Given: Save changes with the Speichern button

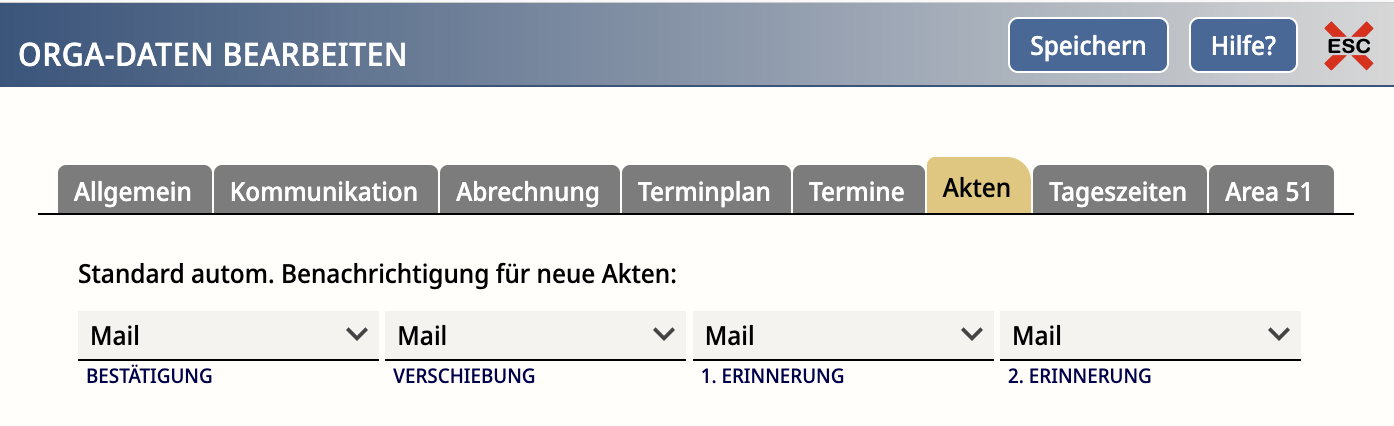Looking at the screenshot, I should [1088, 46].
